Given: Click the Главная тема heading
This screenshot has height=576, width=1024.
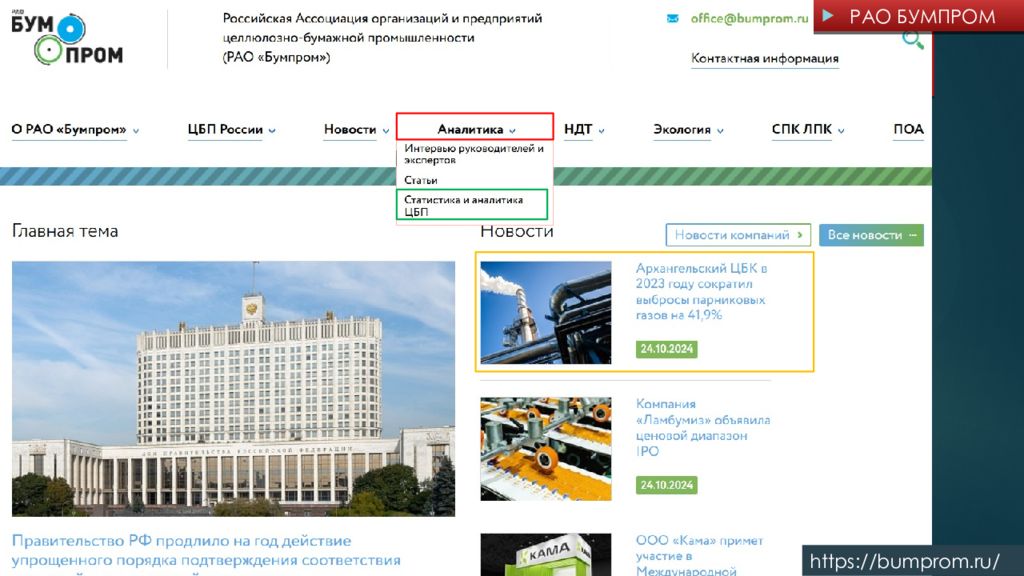Looking at the screenshot, I should point(65,231).
